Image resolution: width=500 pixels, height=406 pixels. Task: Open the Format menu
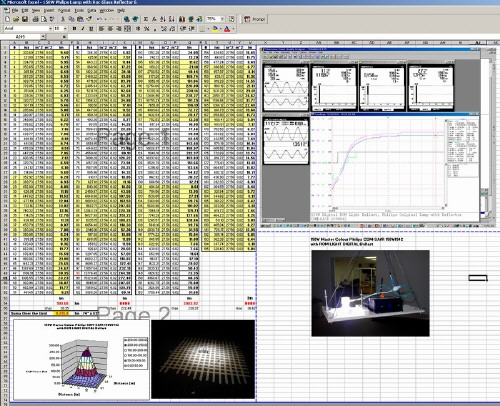pos(64,10)
